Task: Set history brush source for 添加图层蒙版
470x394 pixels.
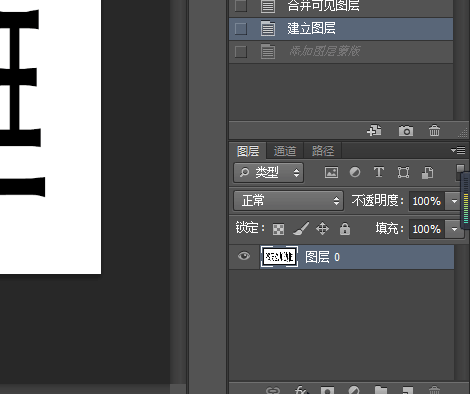Action: 241,52
